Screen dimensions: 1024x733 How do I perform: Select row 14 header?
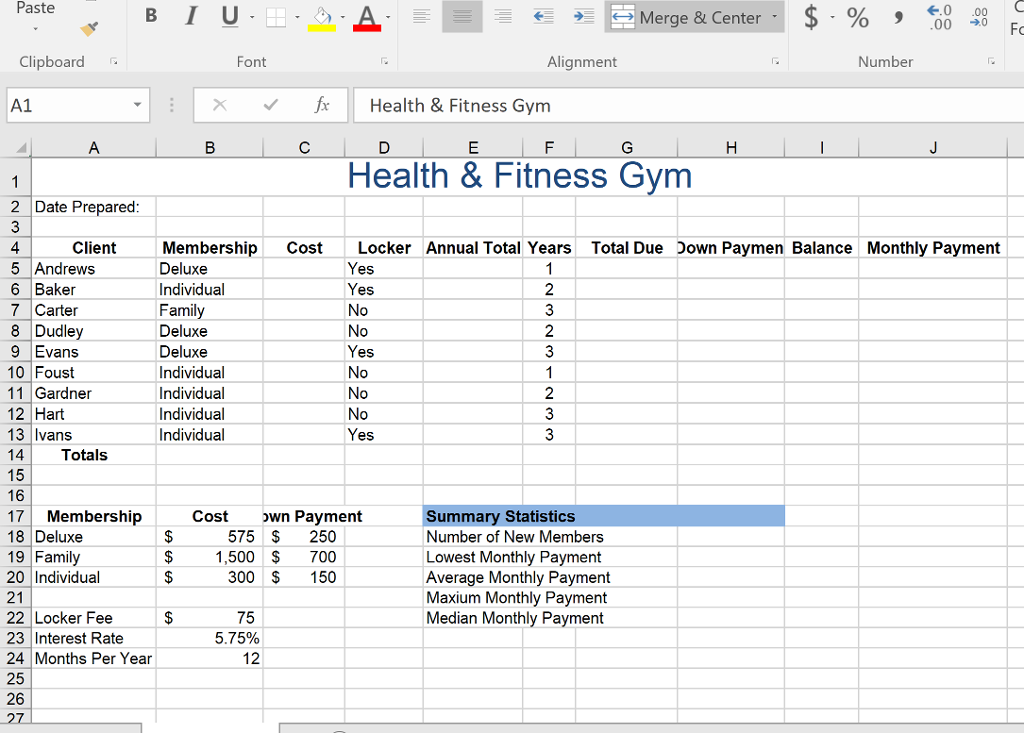pyautogui.click(x=16, y=455)
